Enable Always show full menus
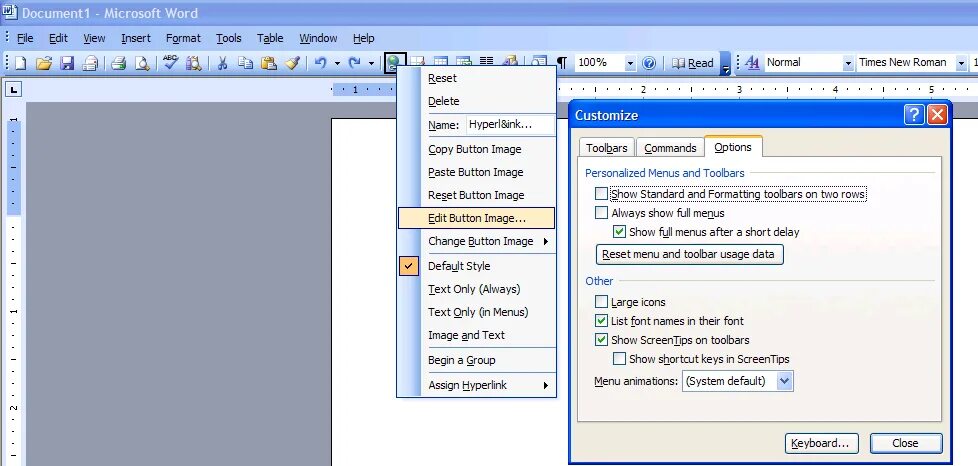Viewport: 978px width, 466px height. (x=601, y=213)
